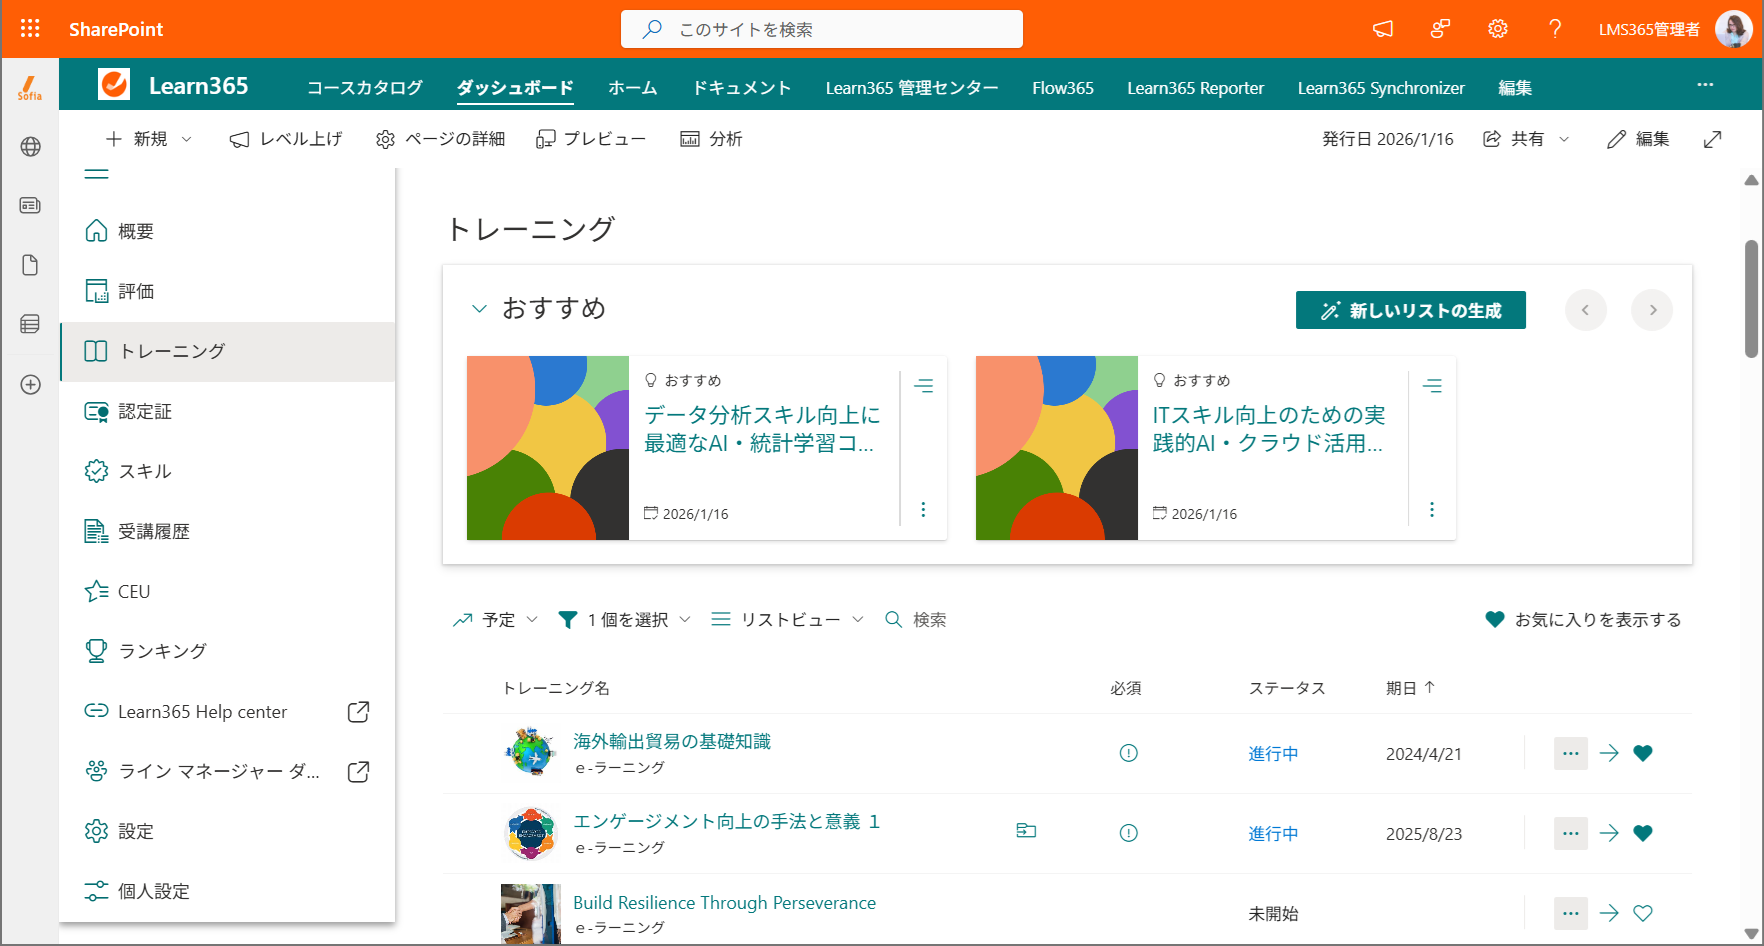Select 受講履歴 in the sidebar
Viewport: 1764px width, 946px height.
(228, 532)
